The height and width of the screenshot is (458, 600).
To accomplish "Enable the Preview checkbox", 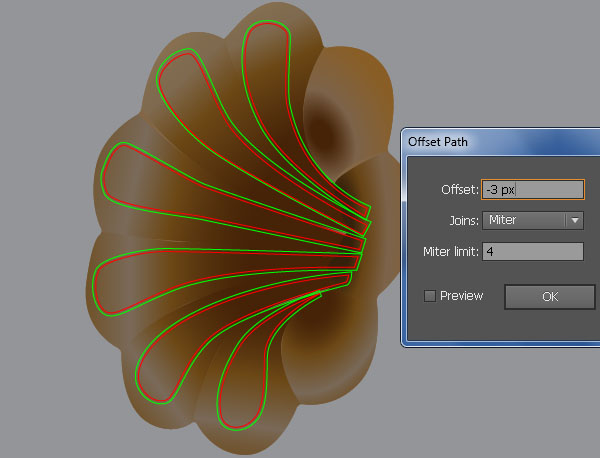I will pyautogui.click(x=430, y=296).
